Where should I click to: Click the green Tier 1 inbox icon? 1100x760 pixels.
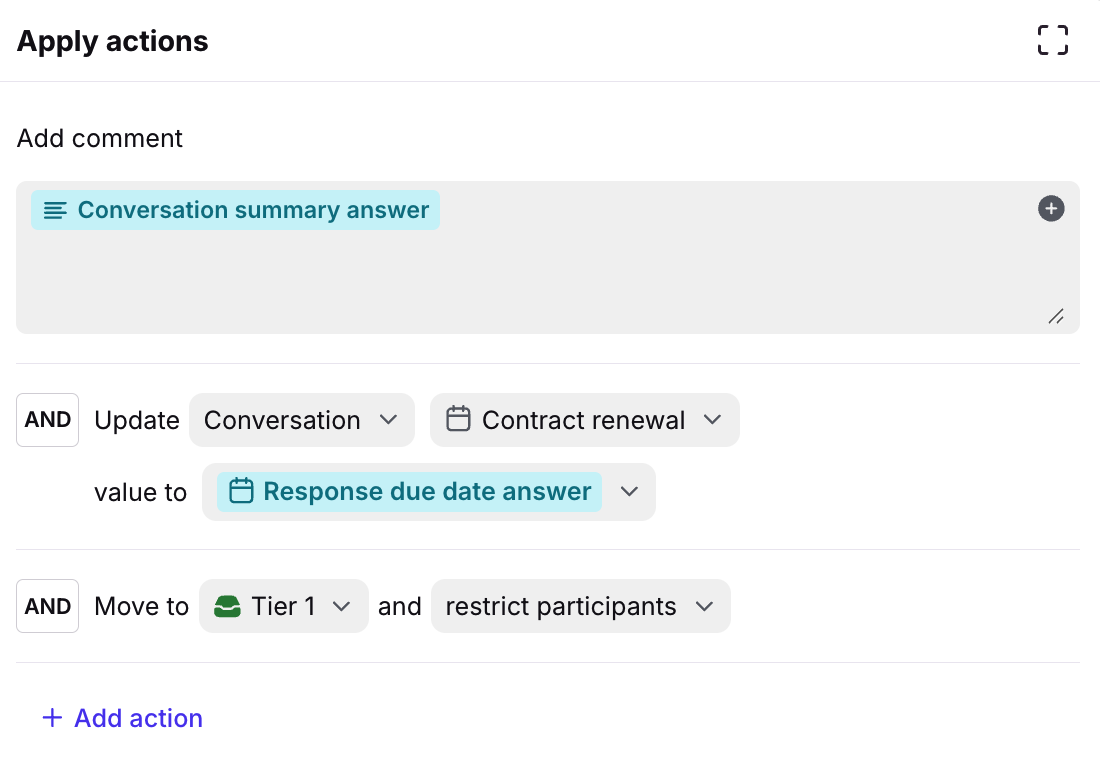pyautogui.click(x=228, y=606)
